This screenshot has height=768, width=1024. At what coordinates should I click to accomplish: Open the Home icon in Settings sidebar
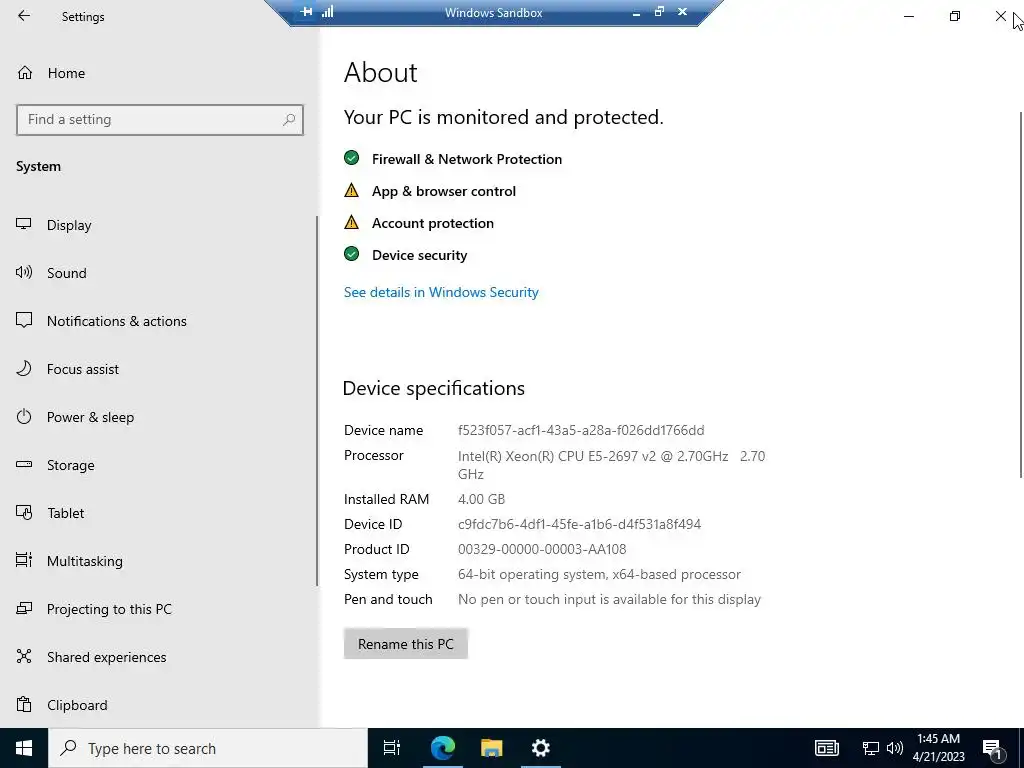[25, 72]
